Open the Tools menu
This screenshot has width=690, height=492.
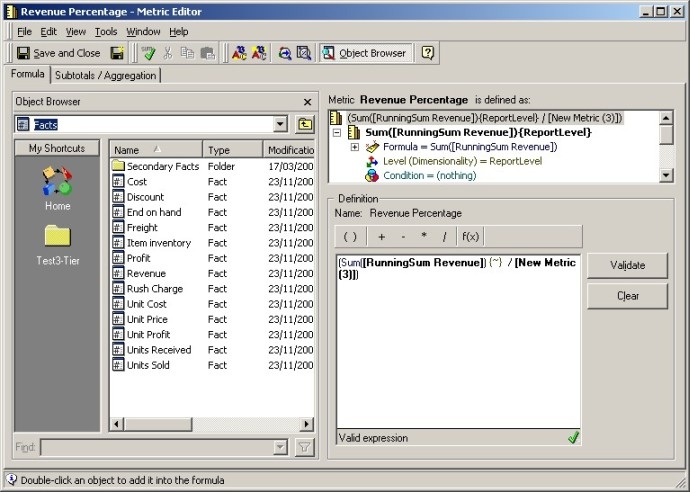tap(105, 32)
